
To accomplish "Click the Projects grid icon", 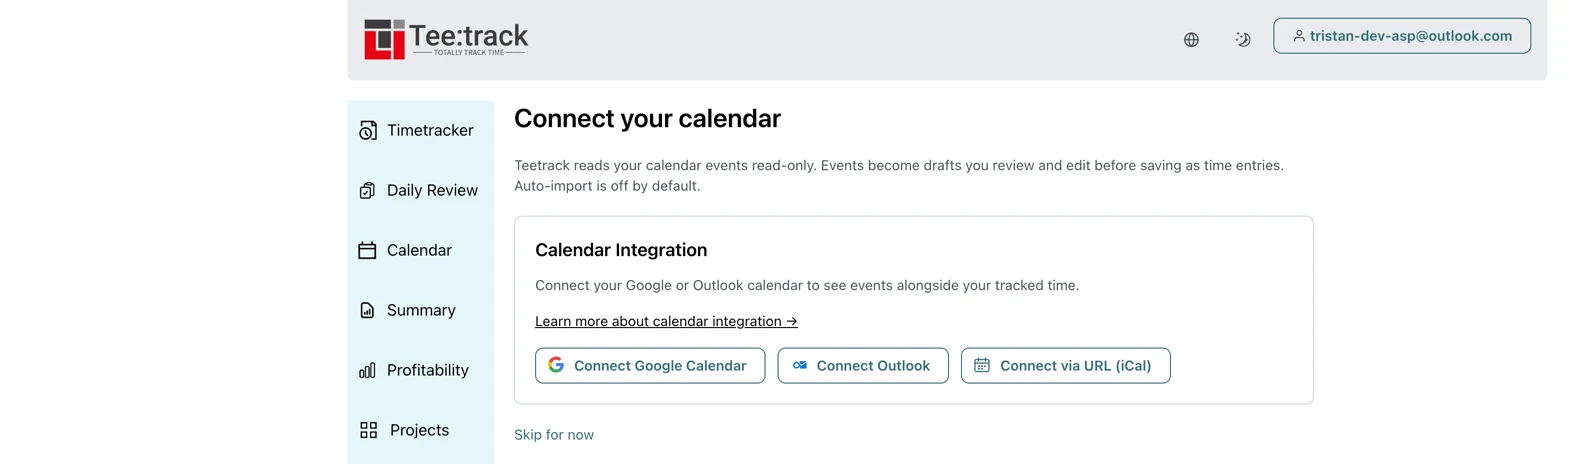I will coord(369,430).
